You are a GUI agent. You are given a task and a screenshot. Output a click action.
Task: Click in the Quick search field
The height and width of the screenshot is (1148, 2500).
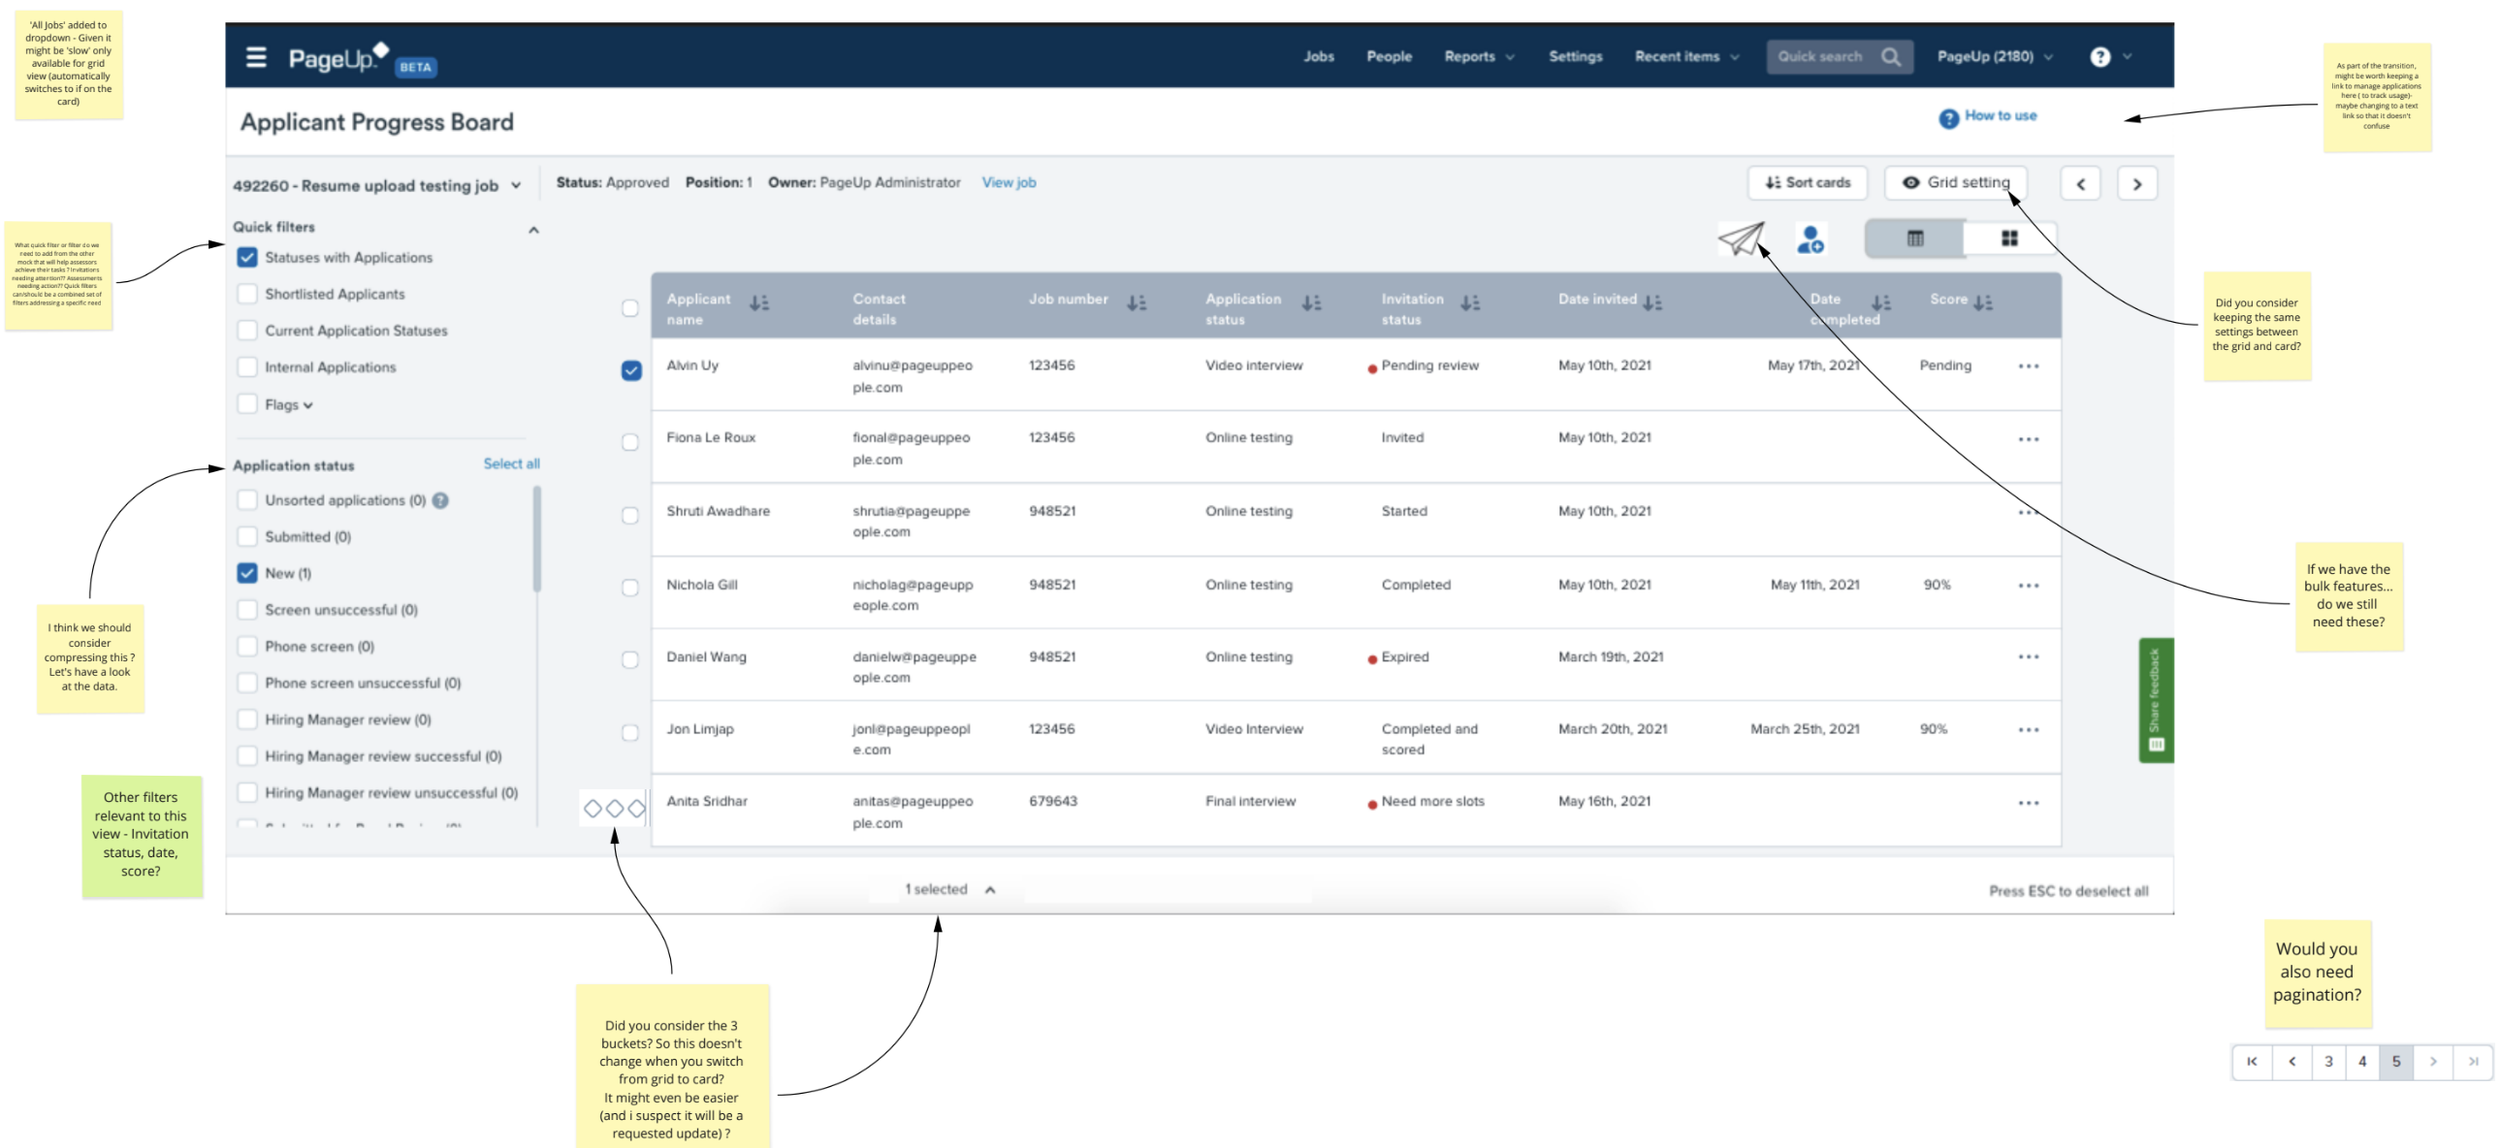point(1822,57)
